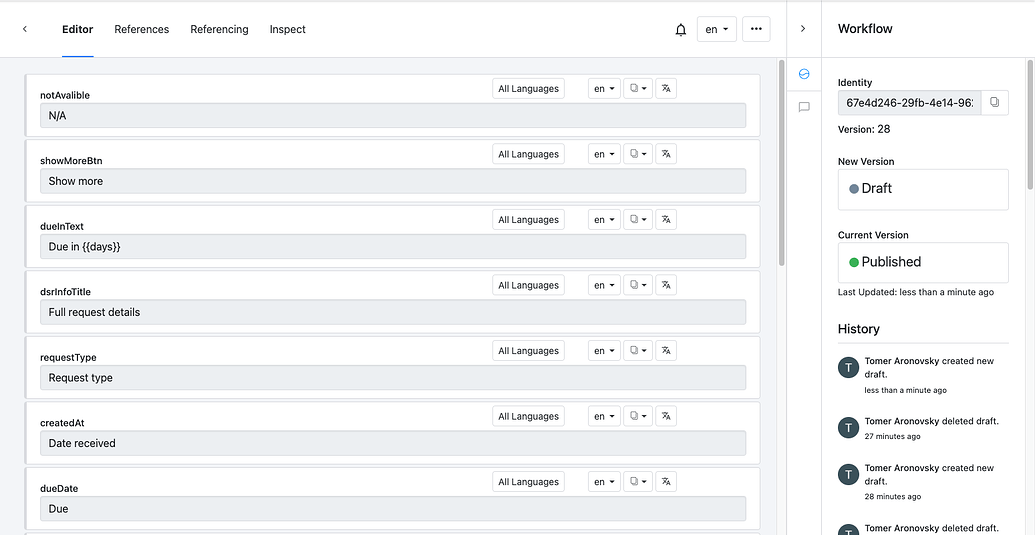
Task: Switch to the References tab
Action: point(141,29)
